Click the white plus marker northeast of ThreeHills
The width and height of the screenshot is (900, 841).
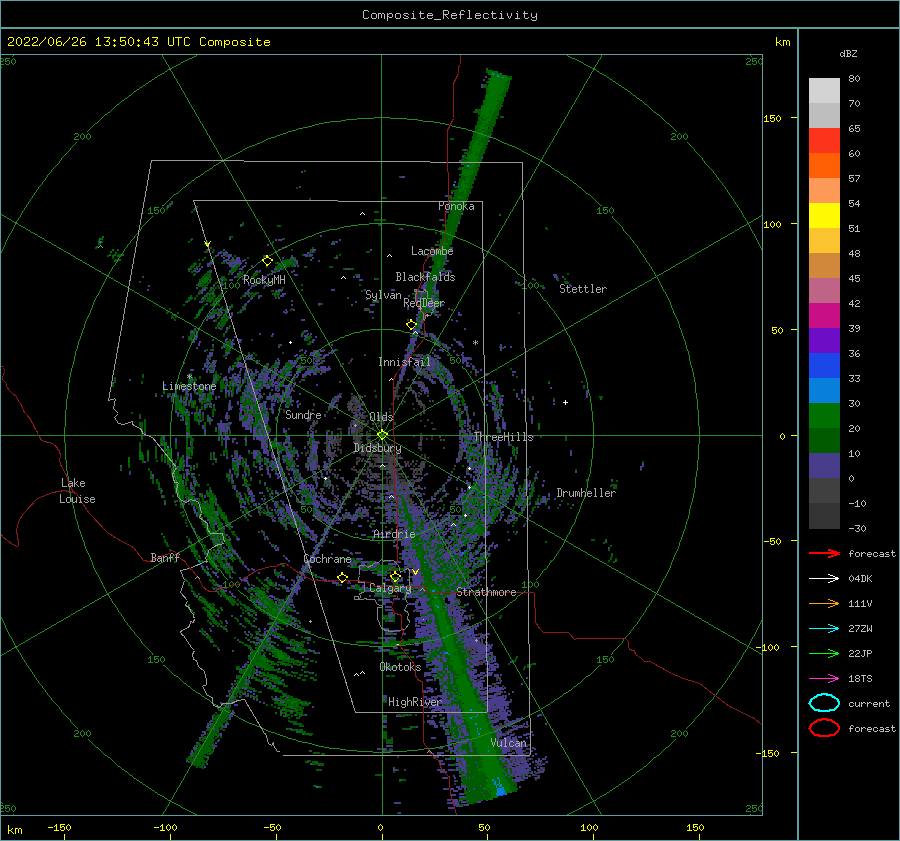pos(565,402)
